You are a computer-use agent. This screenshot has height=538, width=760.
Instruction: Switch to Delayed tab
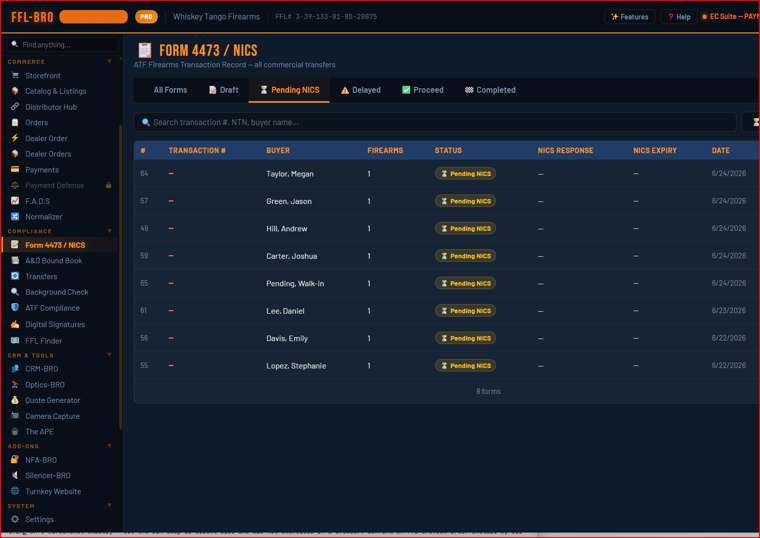pyautogui.click(x=361, y=90)
